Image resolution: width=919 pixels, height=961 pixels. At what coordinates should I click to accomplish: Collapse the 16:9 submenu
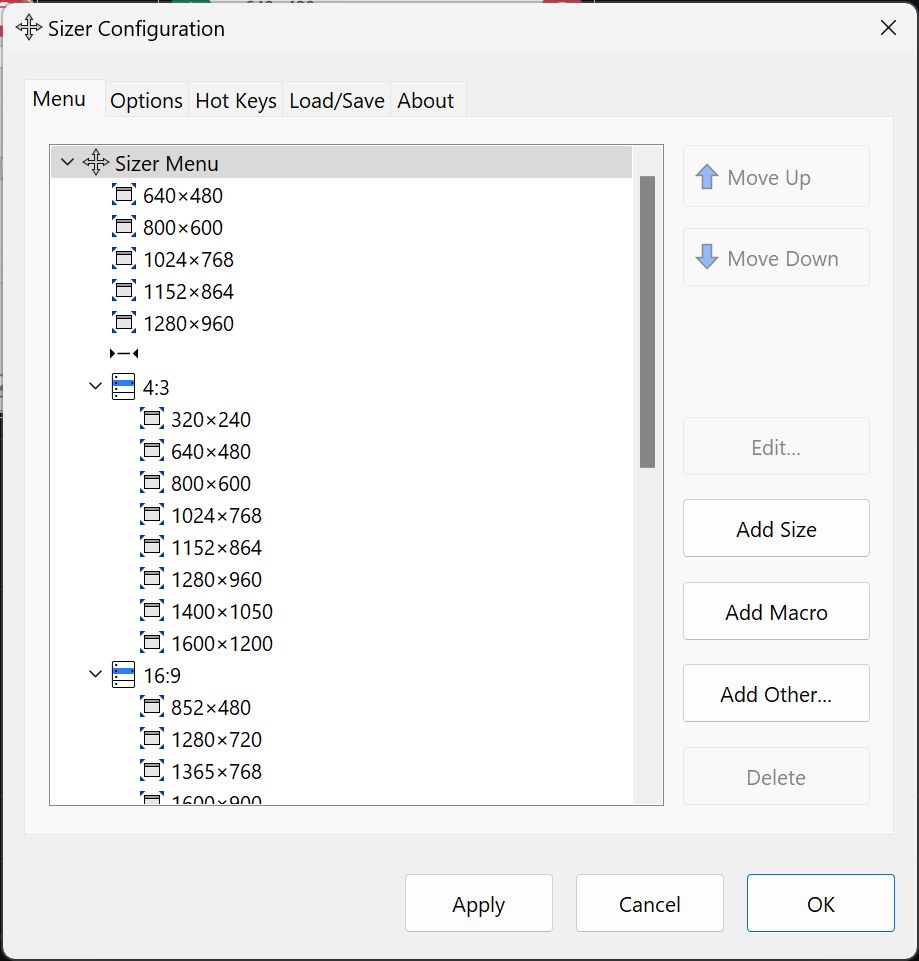pyautogui.click(x=95, y=675)
